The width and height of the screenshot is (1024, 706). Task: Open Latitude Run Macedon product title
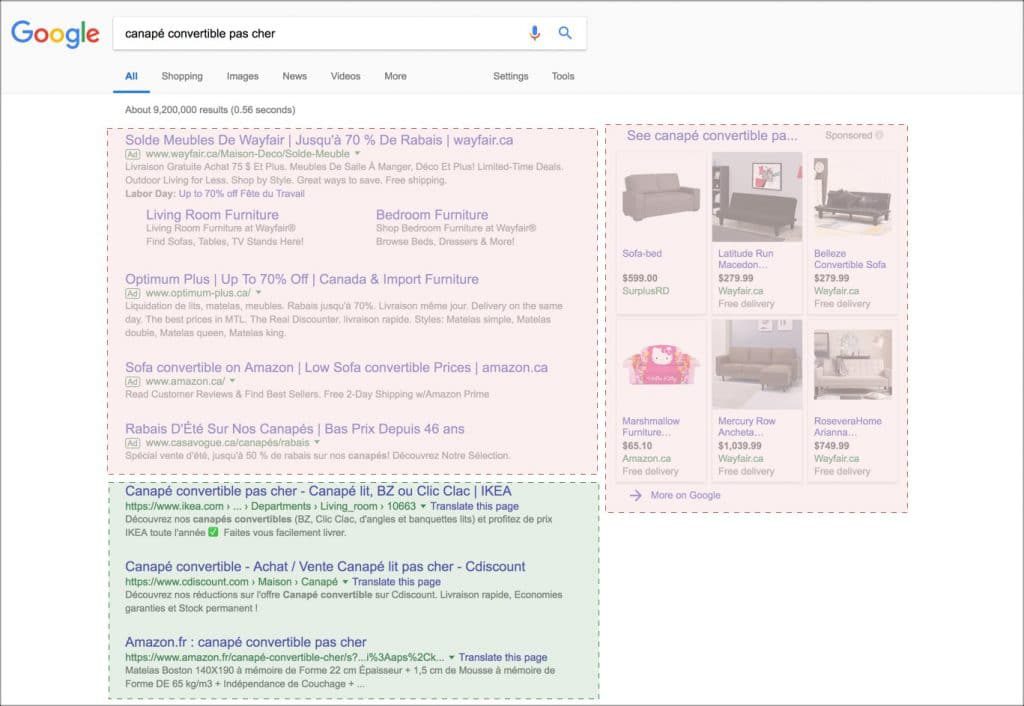pyautogui.click(x=746, y=259)
